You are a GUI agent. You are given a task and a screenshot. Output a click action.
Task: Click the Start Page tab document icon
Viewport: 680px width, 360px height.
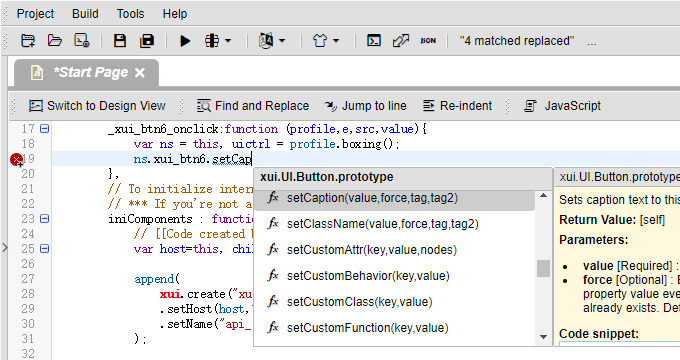click(37, 72)
